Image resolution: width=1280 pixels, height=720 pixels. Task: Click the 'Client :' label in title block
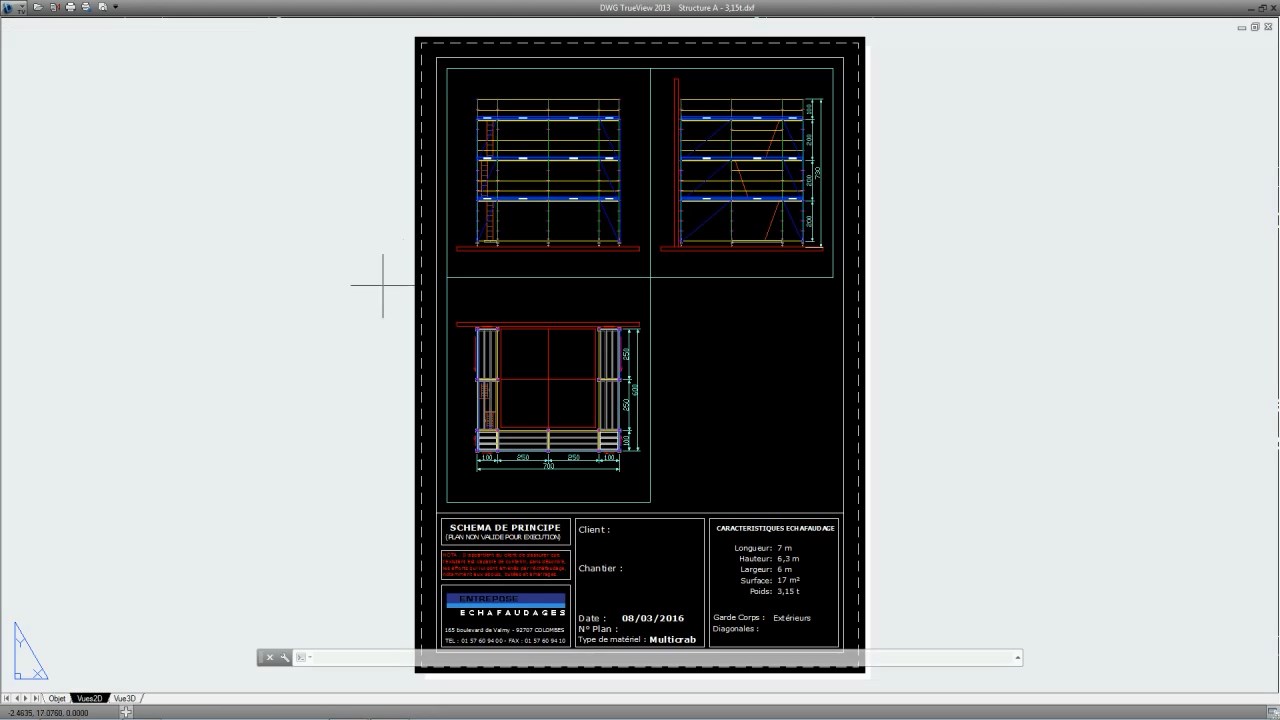[x=594, y=530]
